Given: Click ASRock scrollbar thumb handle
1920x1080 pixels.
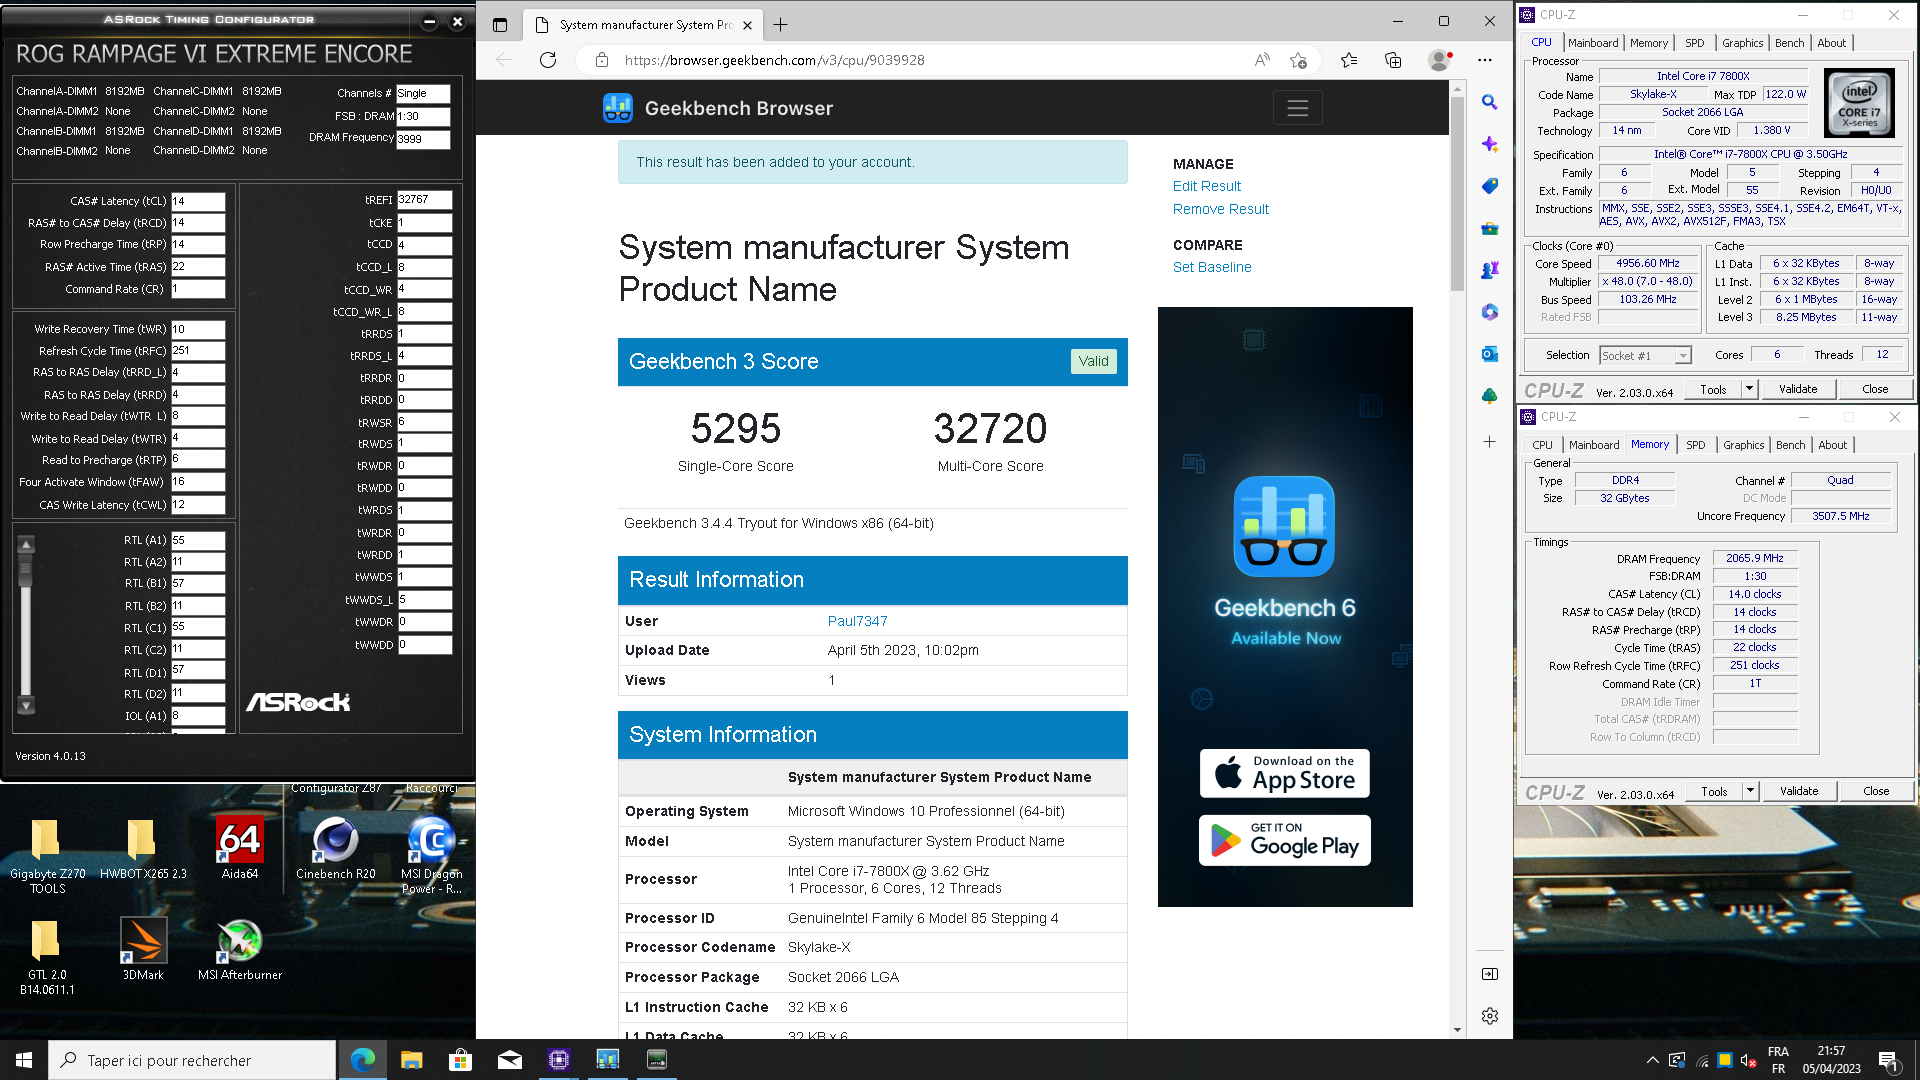Looking at the screenshot, I should click(x=26, y=571).
